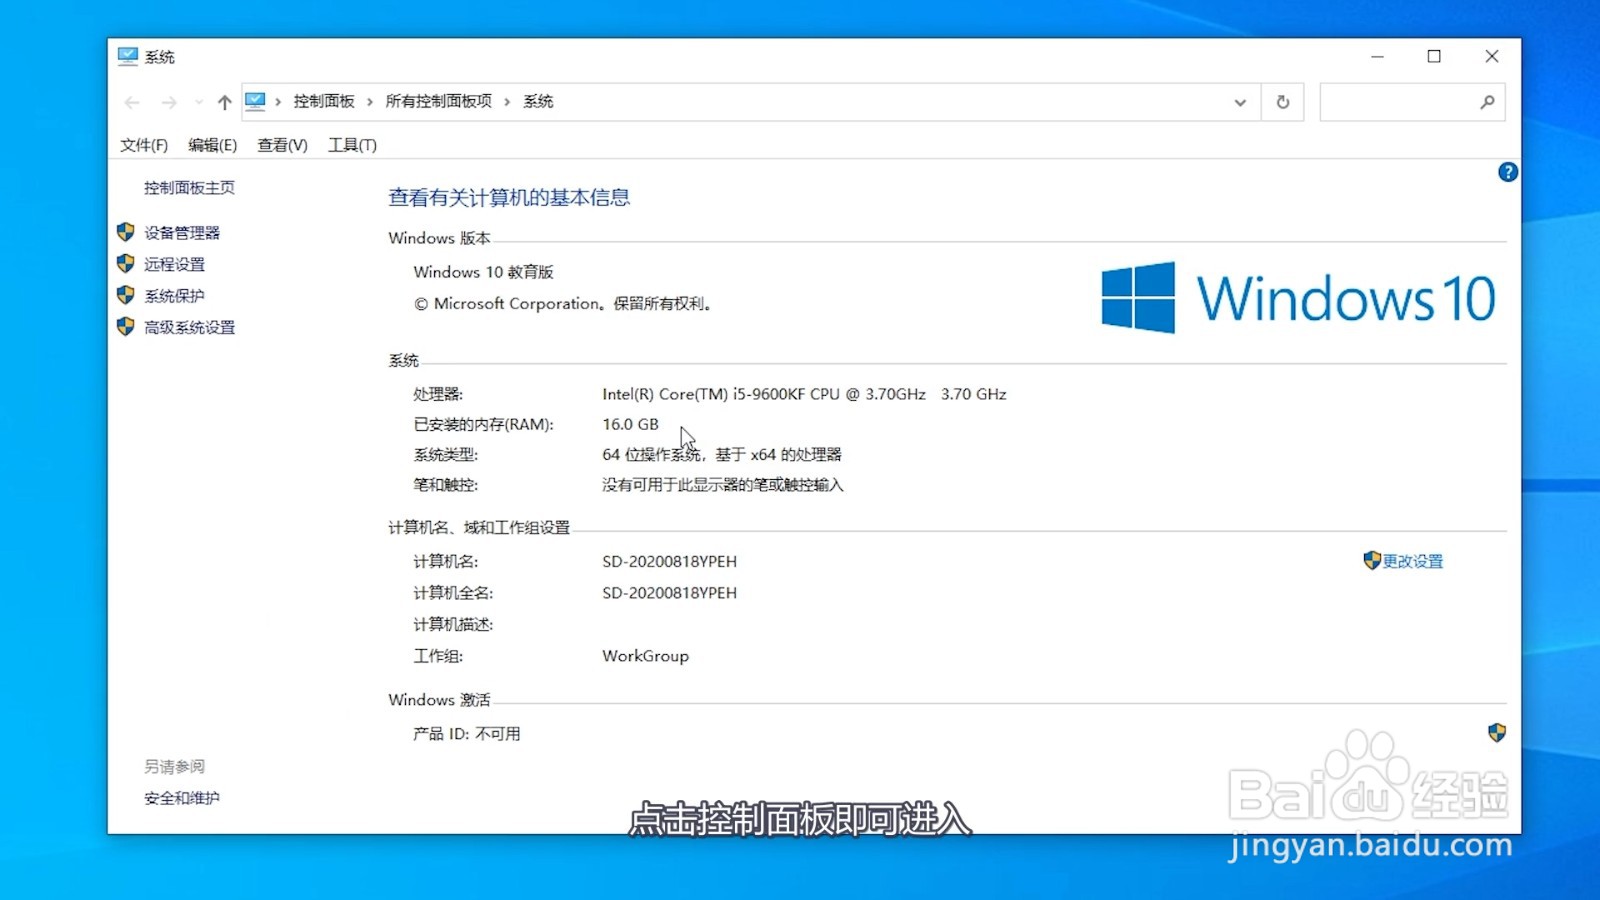The image size is (1600, 900).
Task: Close the 系统 window
Action: pos(1491,56)
